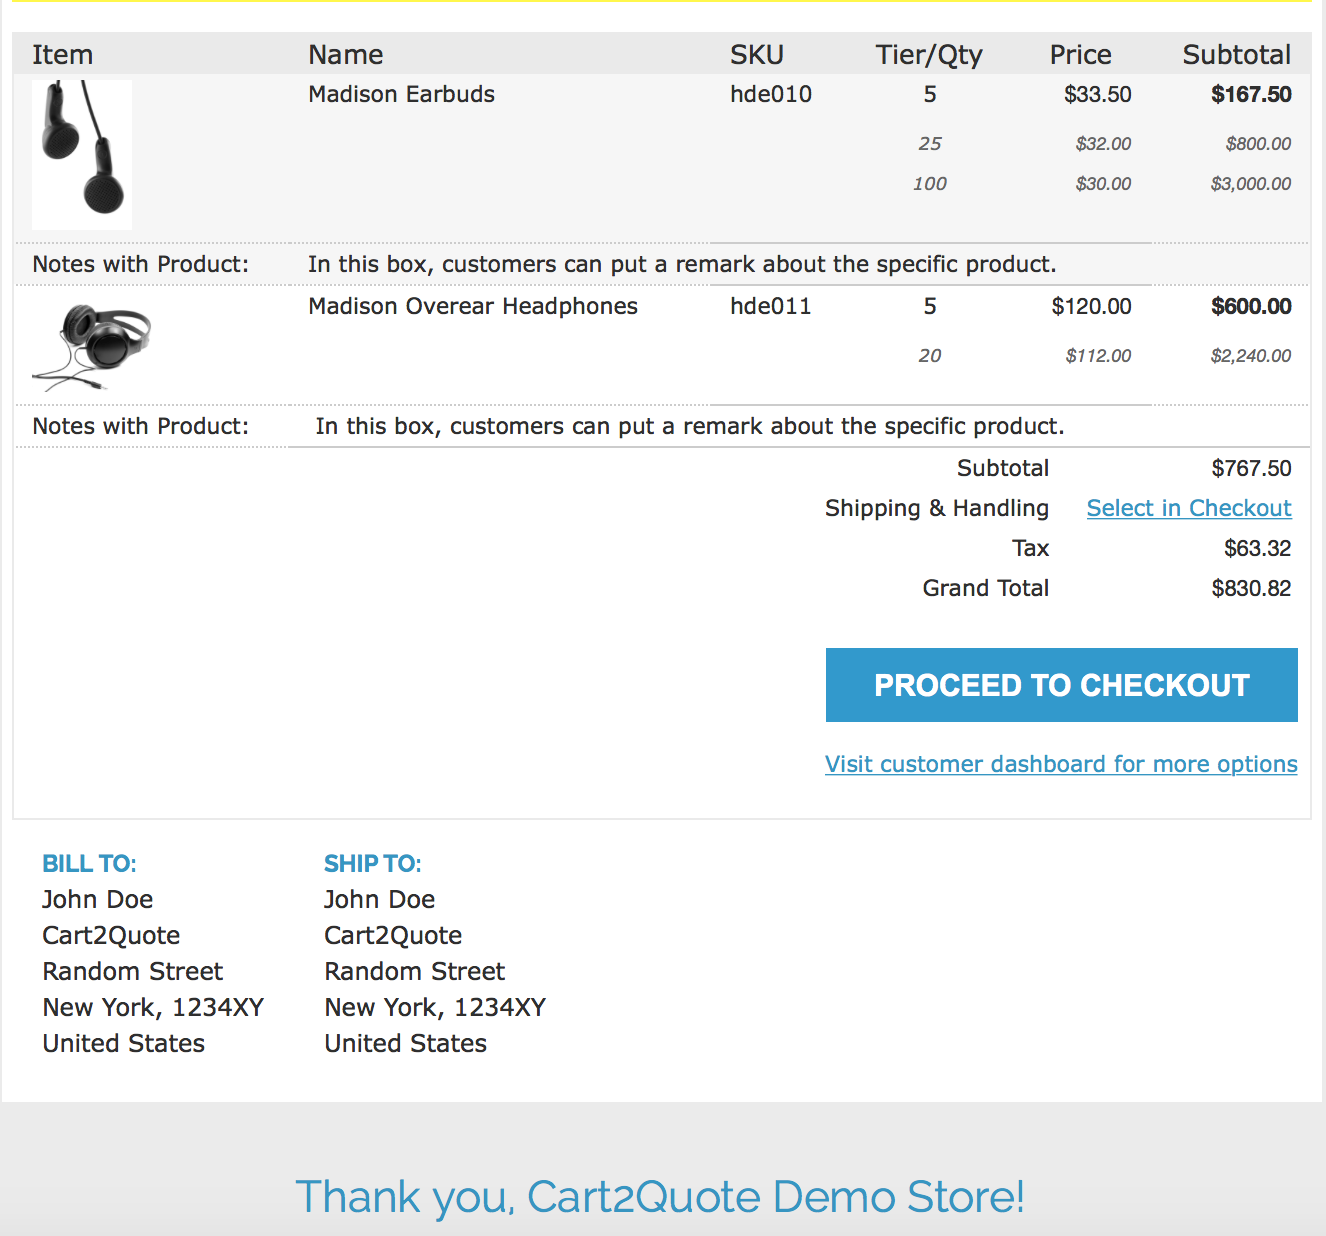Click the 'SHIP TO:' heading
Screen dimensions: 1326x1236
[x=373, y=864]
